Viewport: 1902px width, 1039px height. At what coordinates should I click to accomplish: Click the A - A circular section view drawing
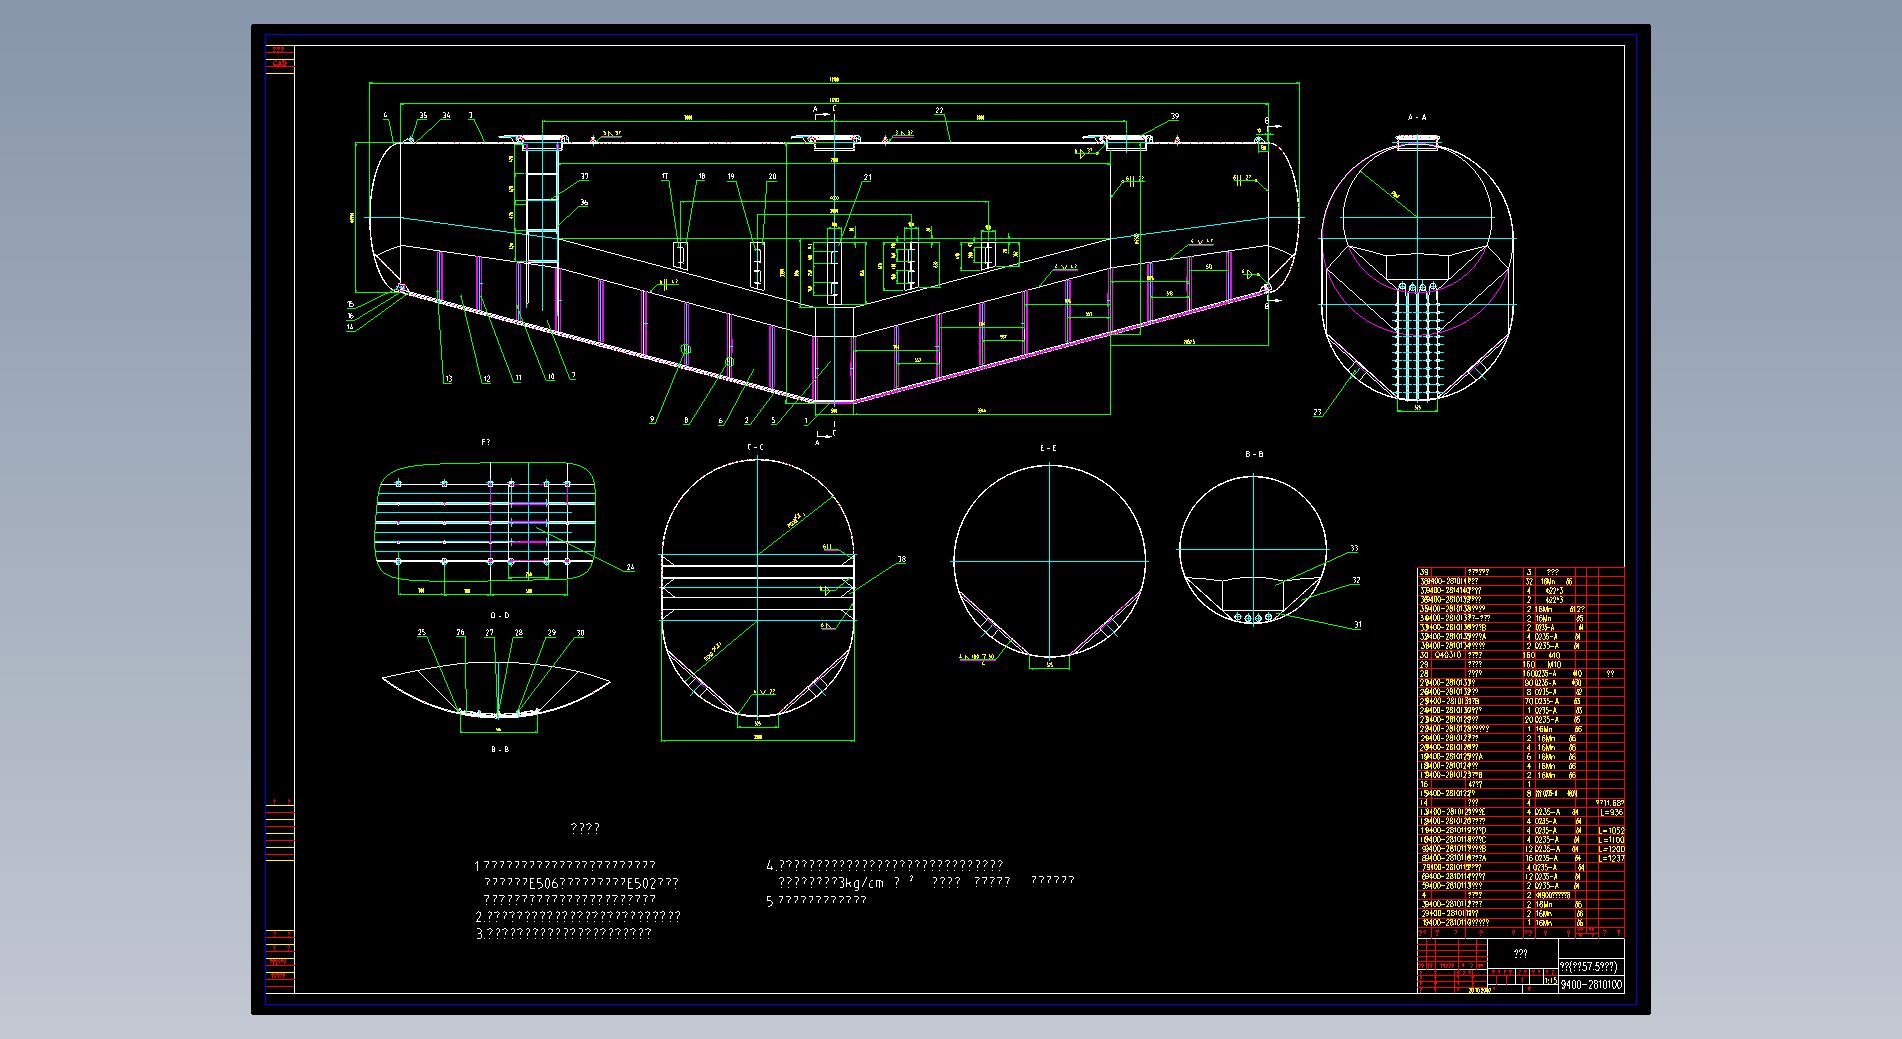pyautogui.click(x=1417, y=270)
